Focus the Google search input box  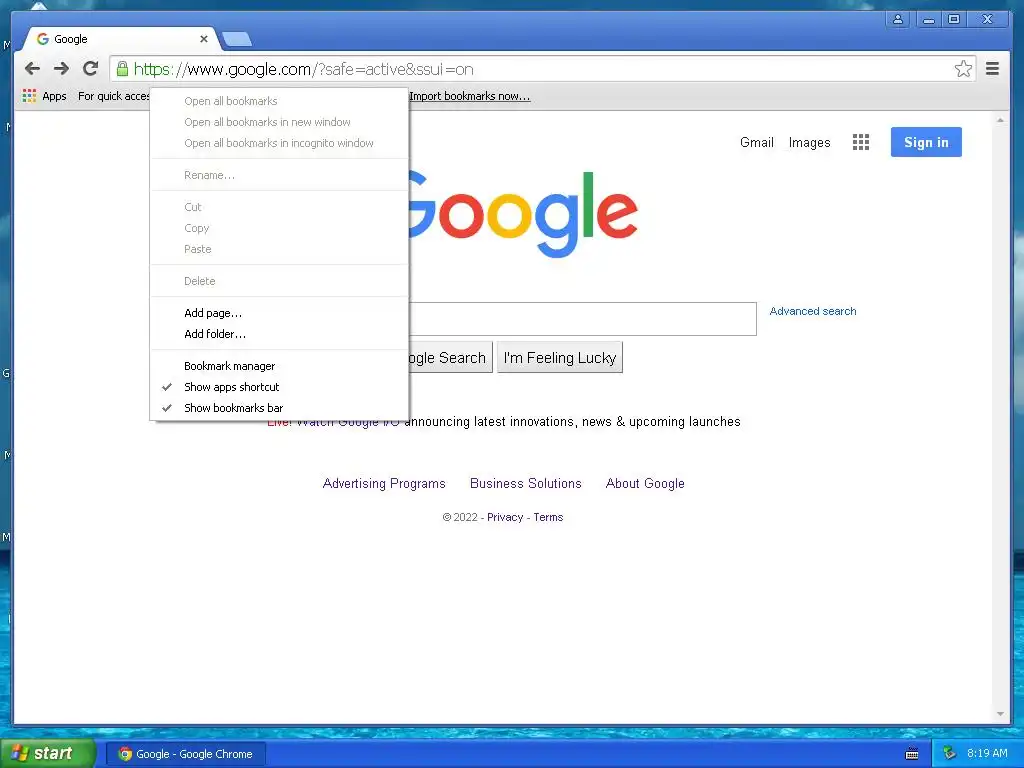583,319
